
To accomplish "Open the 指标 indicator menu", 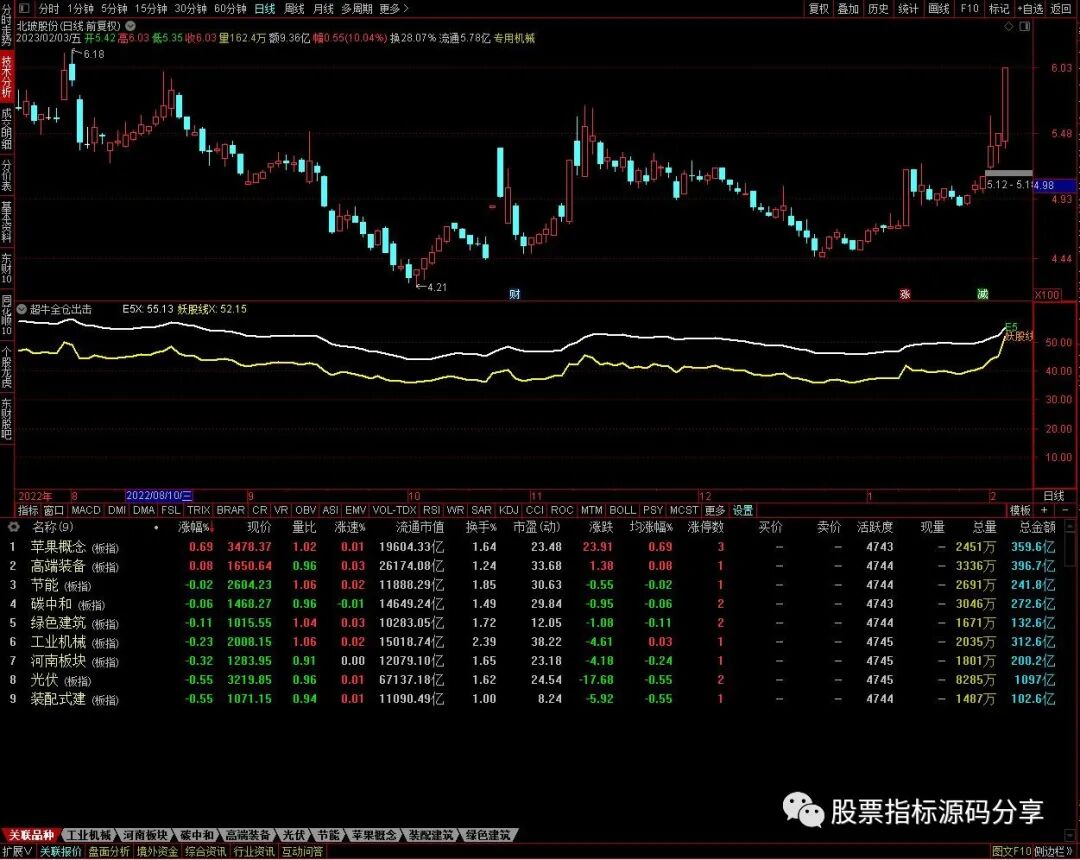I will (x=28, y=510).
